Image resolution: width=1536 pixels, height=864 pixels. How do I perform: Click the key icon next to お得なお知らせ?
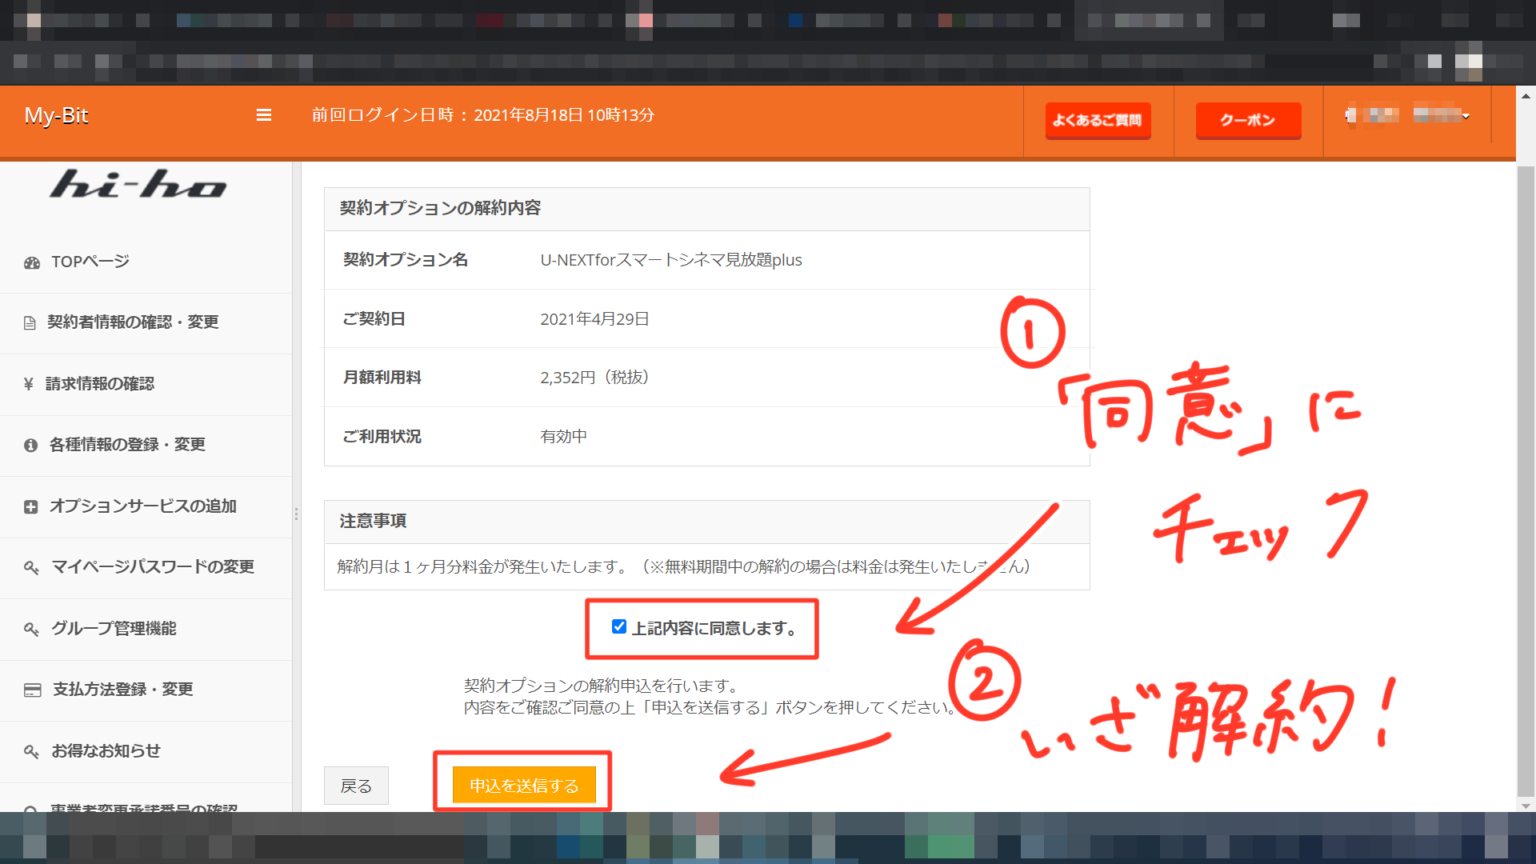pos(31,751)
